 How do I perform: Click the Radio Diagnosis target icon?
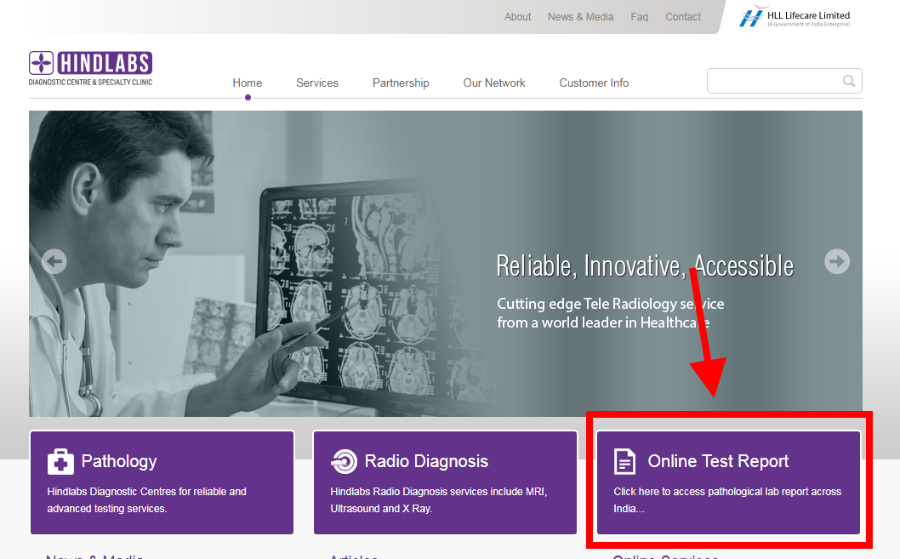pos(344,461)
